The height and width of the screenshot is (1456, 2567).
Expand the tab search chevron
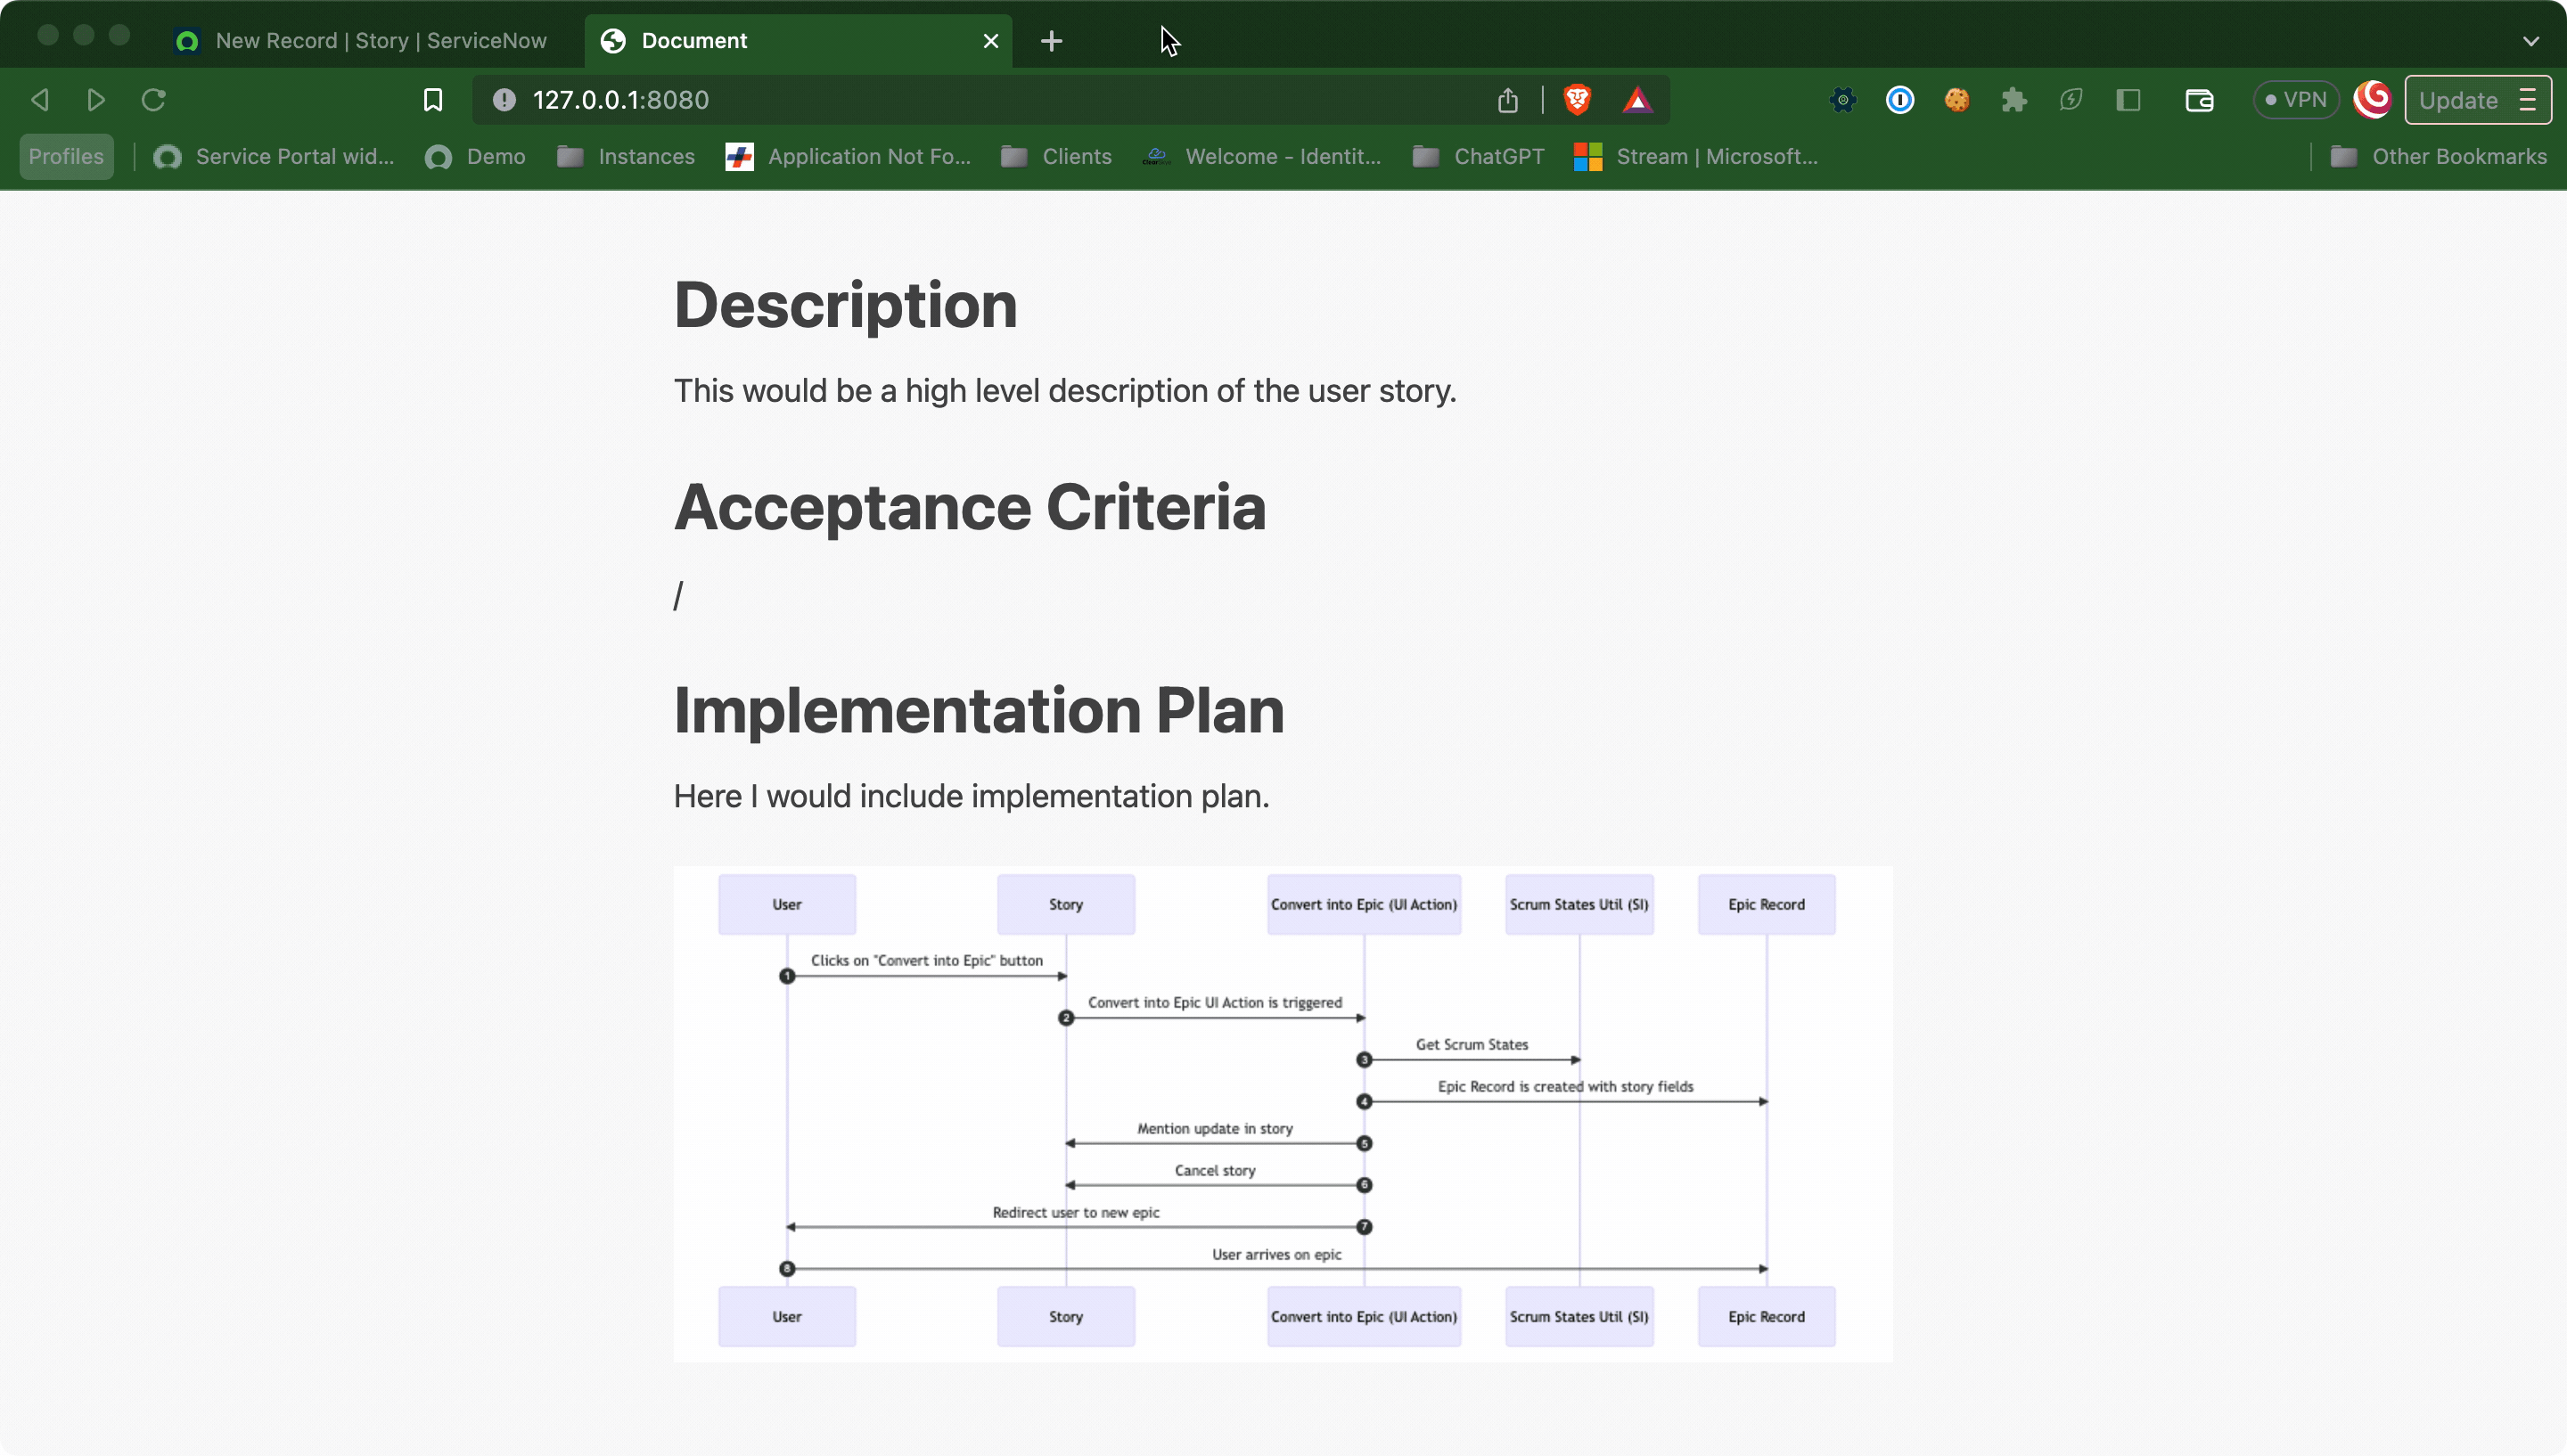tap(2530, 41)
